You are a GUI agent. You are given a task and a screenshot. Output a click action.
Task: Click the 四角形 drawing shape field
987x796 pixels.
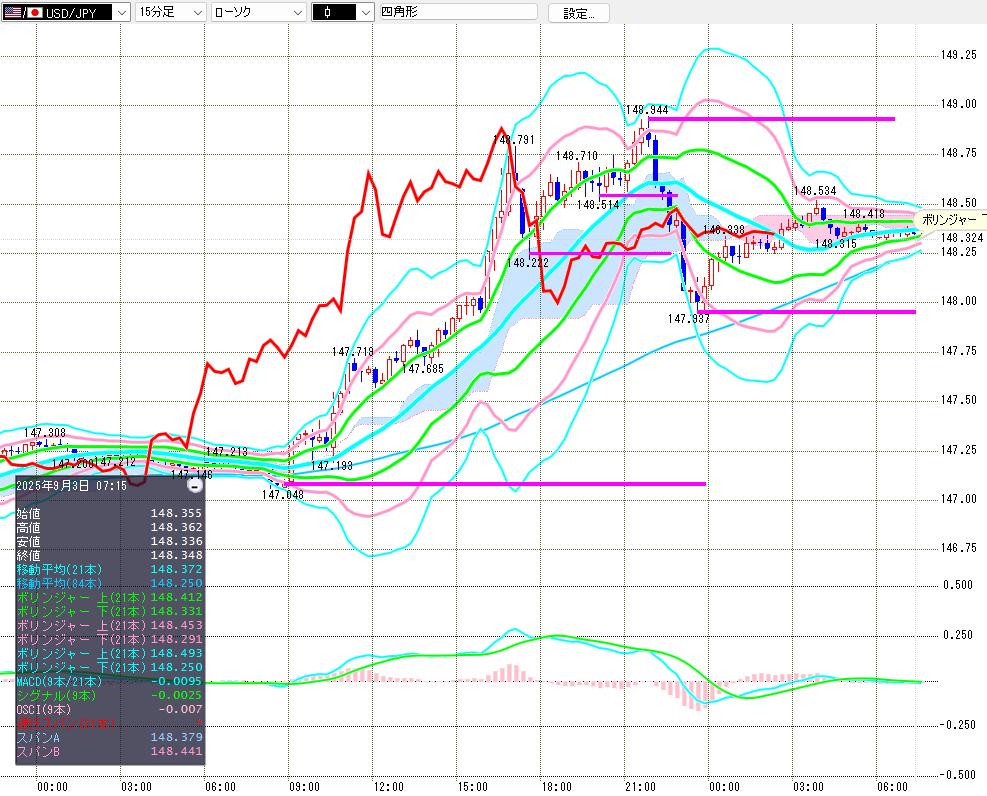(x=458, y=11)
